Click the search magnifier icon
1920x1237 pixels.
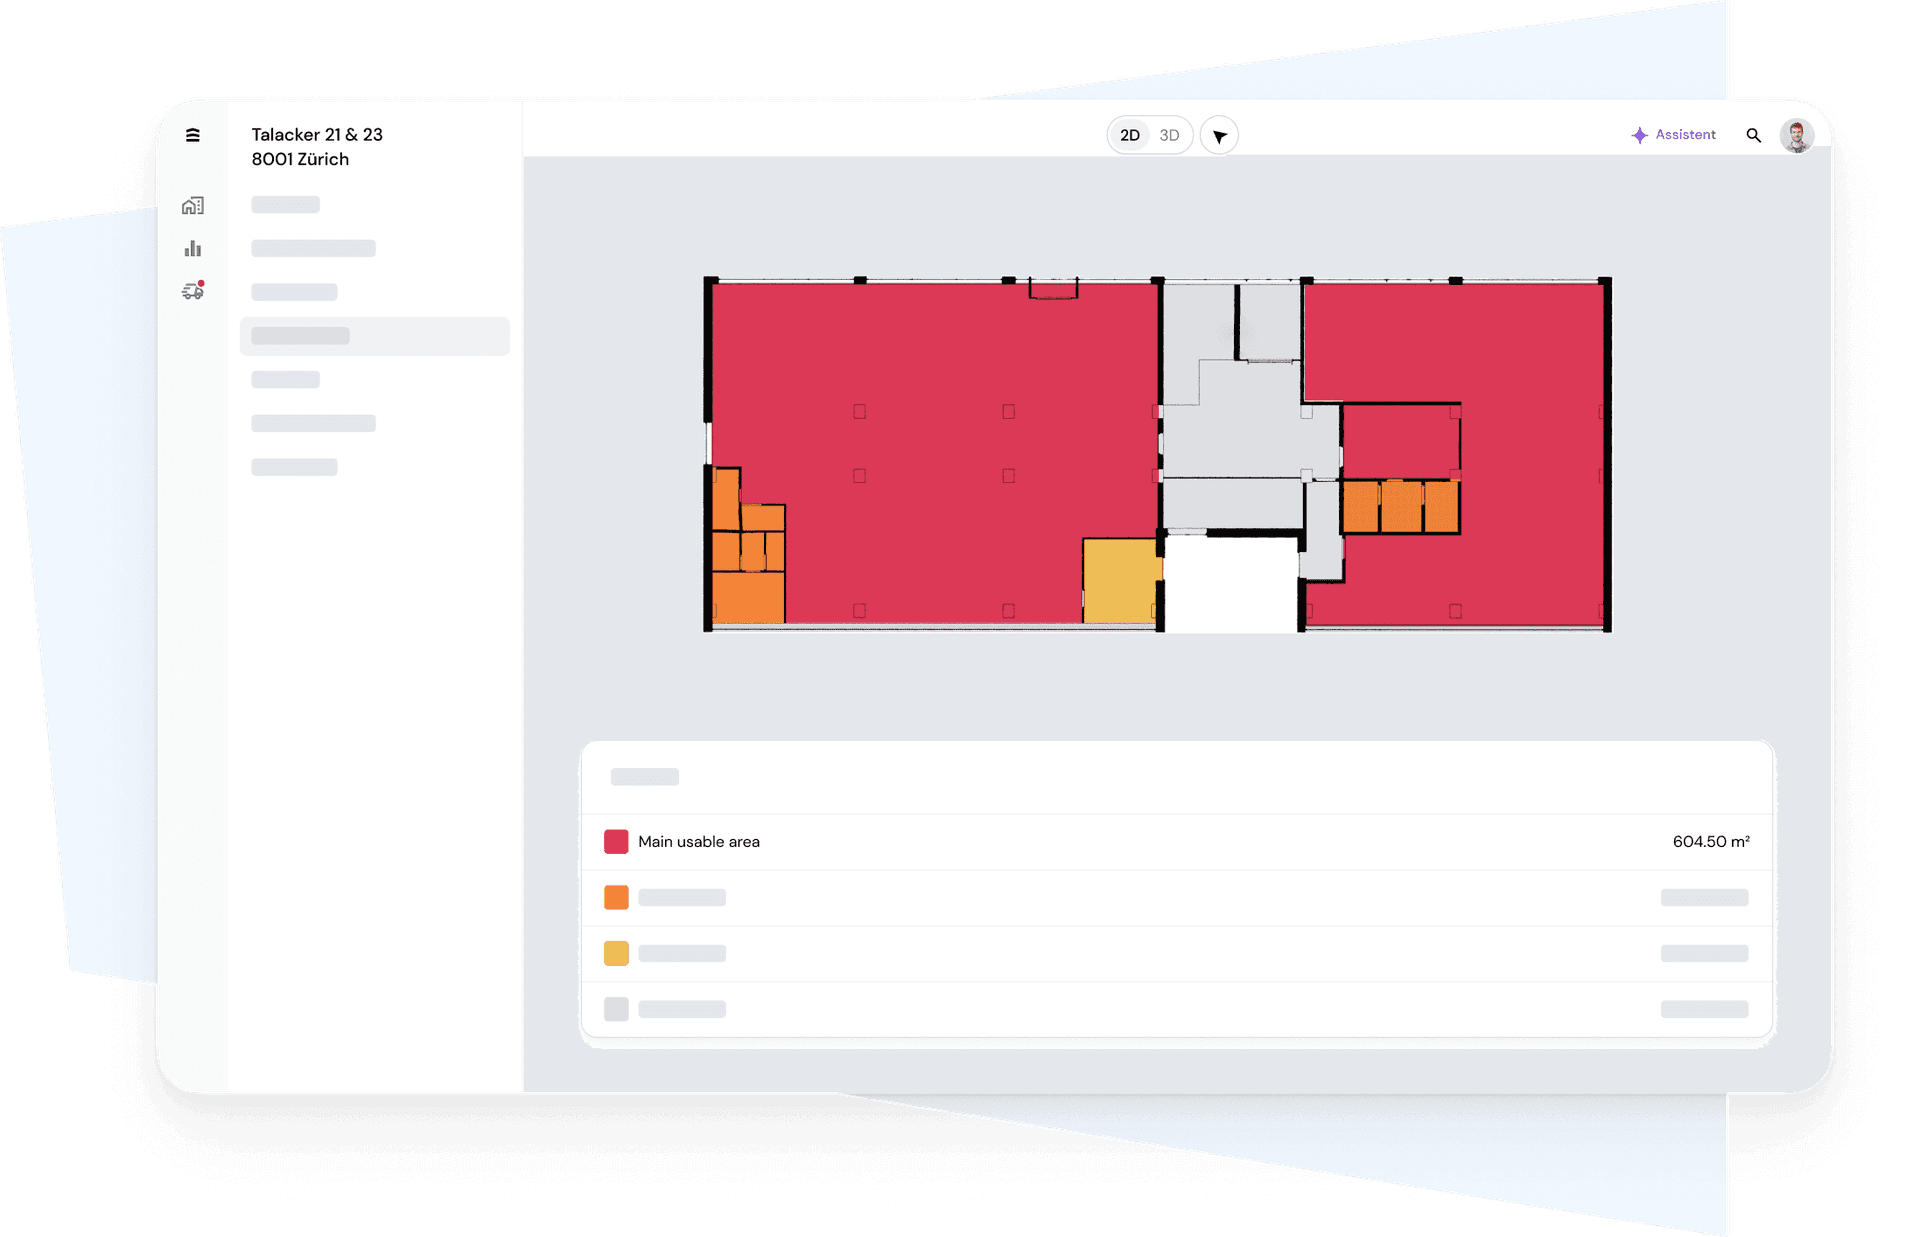1753,135
